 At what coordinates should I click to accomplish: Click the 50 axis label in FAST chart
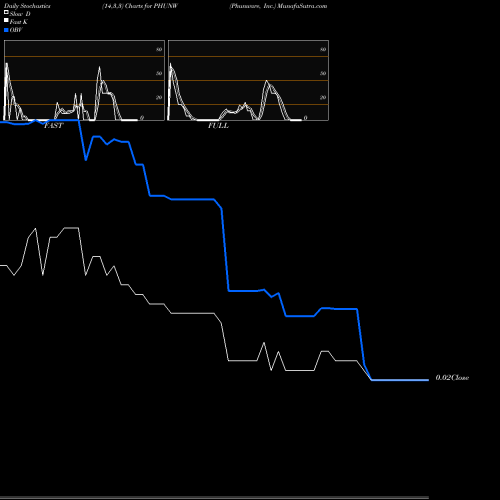click(x=159, y=73)
